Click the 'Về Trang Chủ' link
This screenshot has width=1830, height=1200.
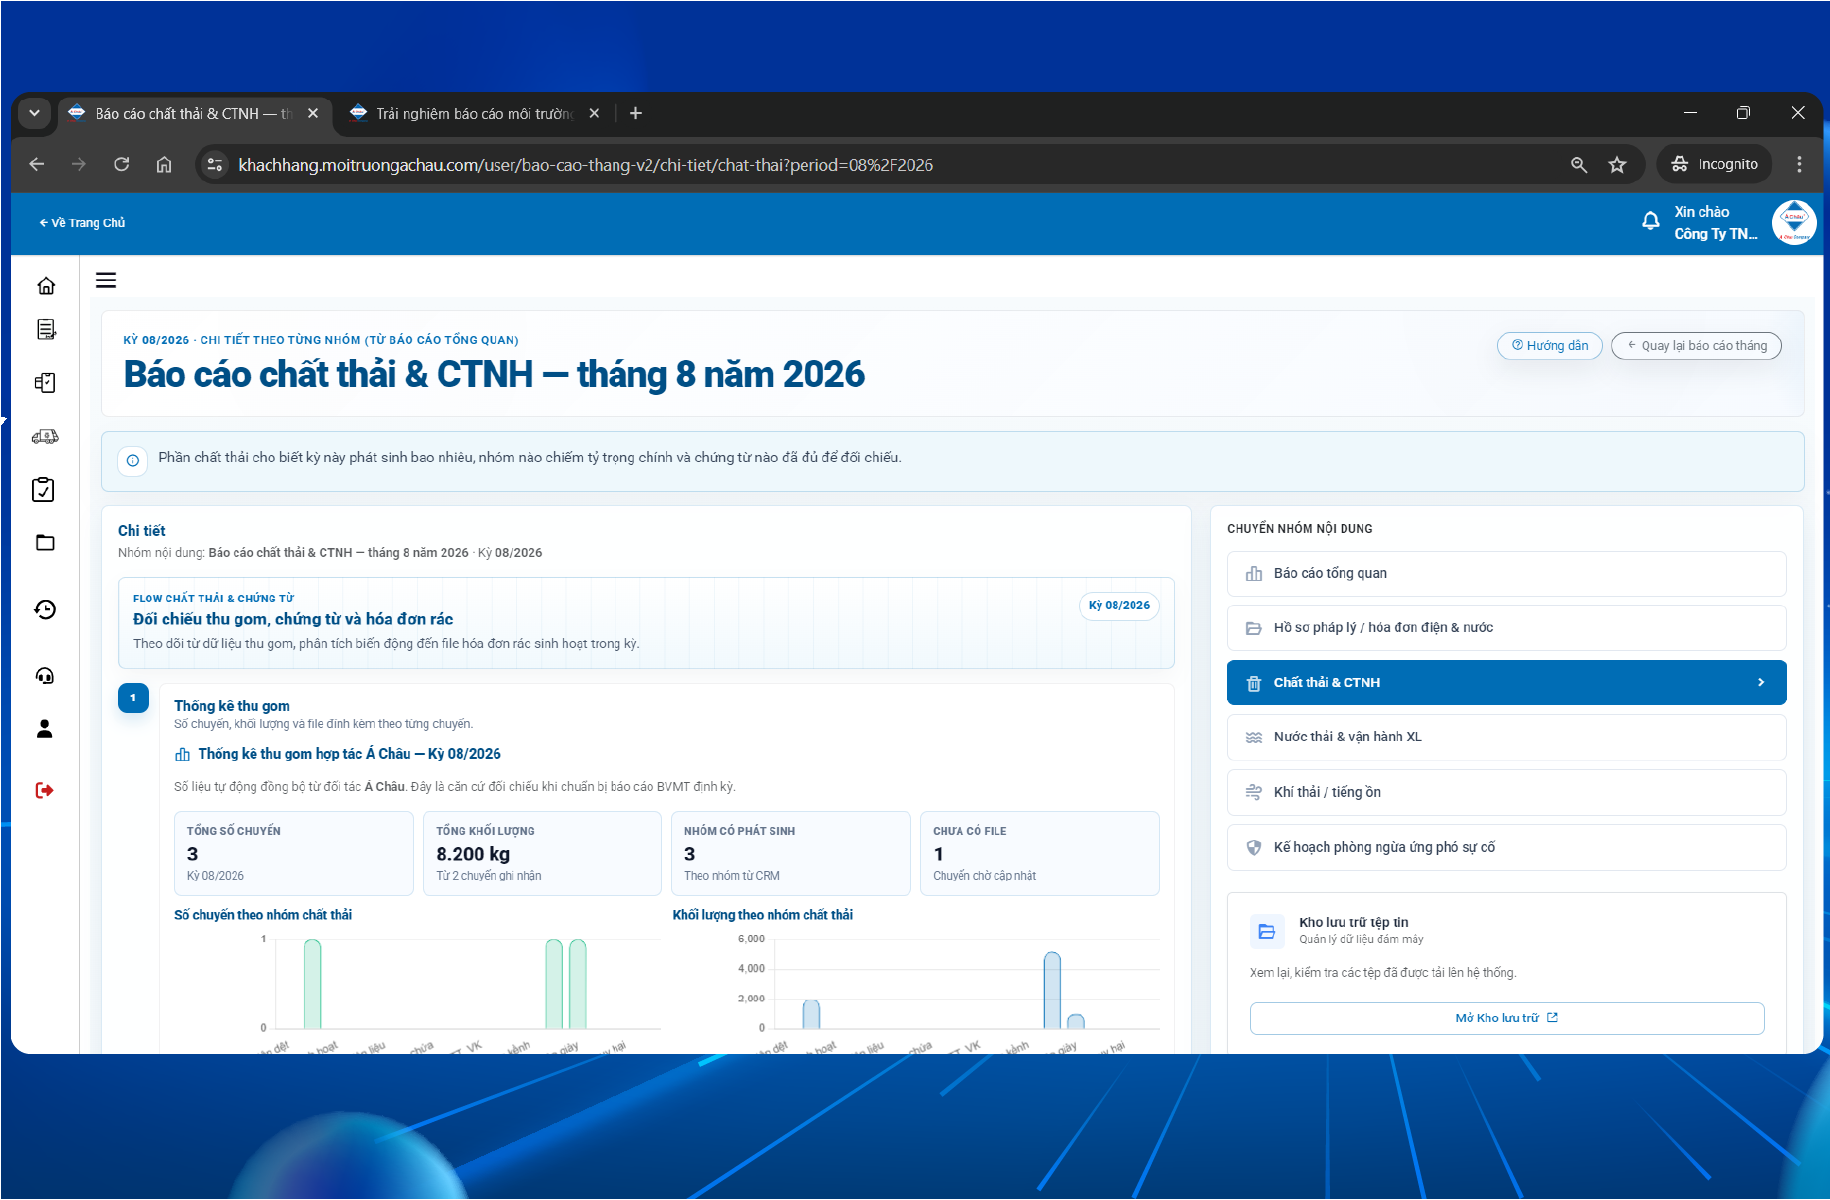click(82, 223)
